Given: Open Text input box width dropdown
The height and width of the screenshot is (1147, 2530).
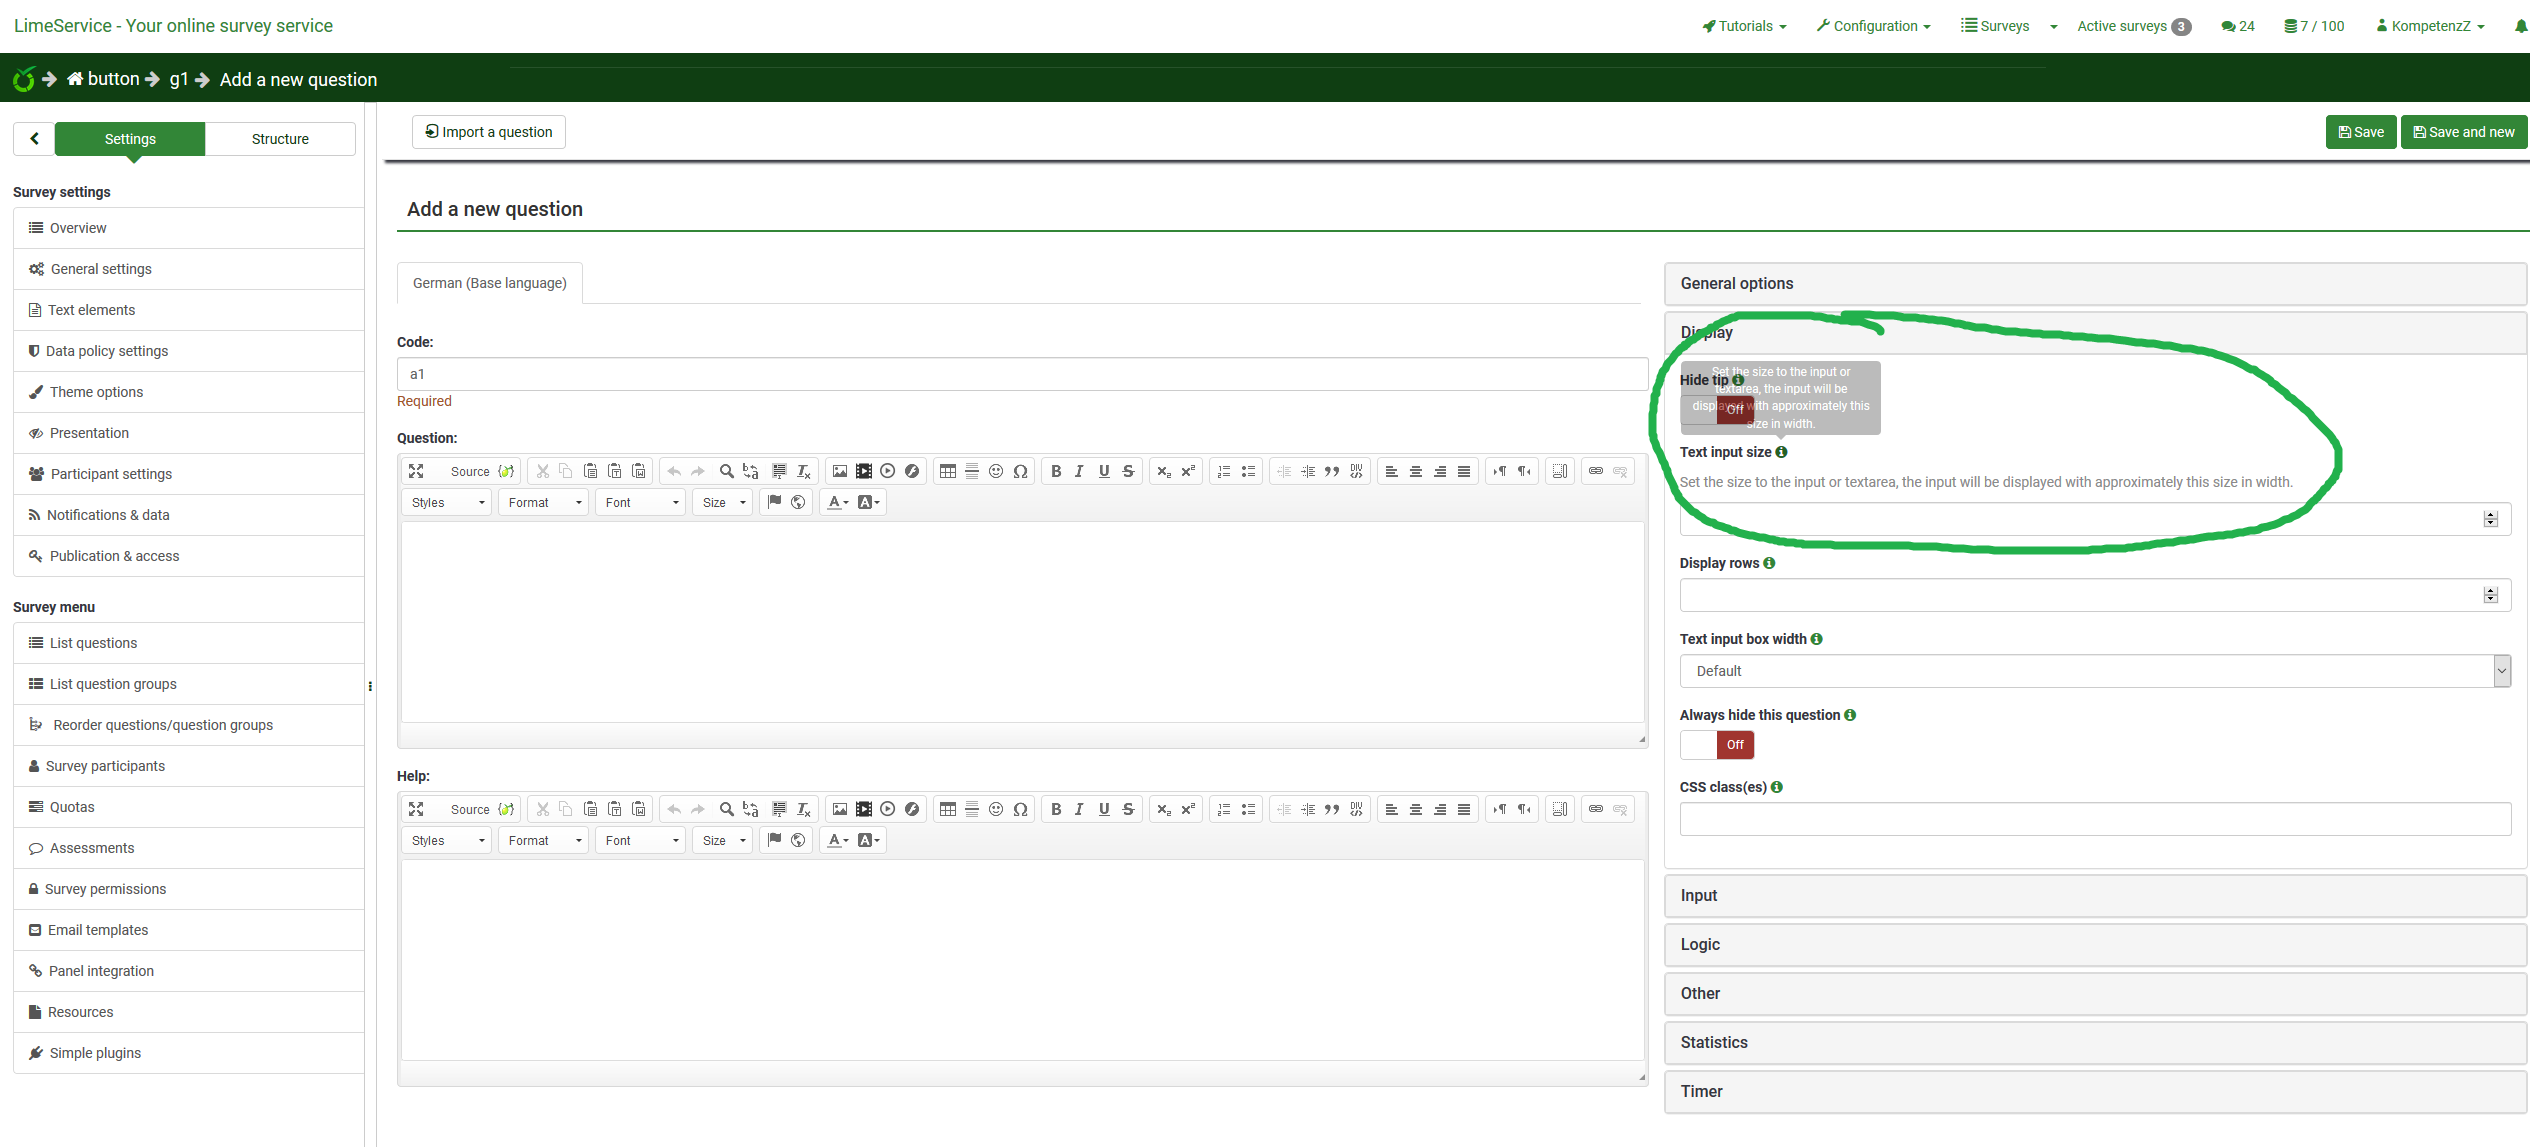Looking at the screenshot, I should pos(2095,671).
